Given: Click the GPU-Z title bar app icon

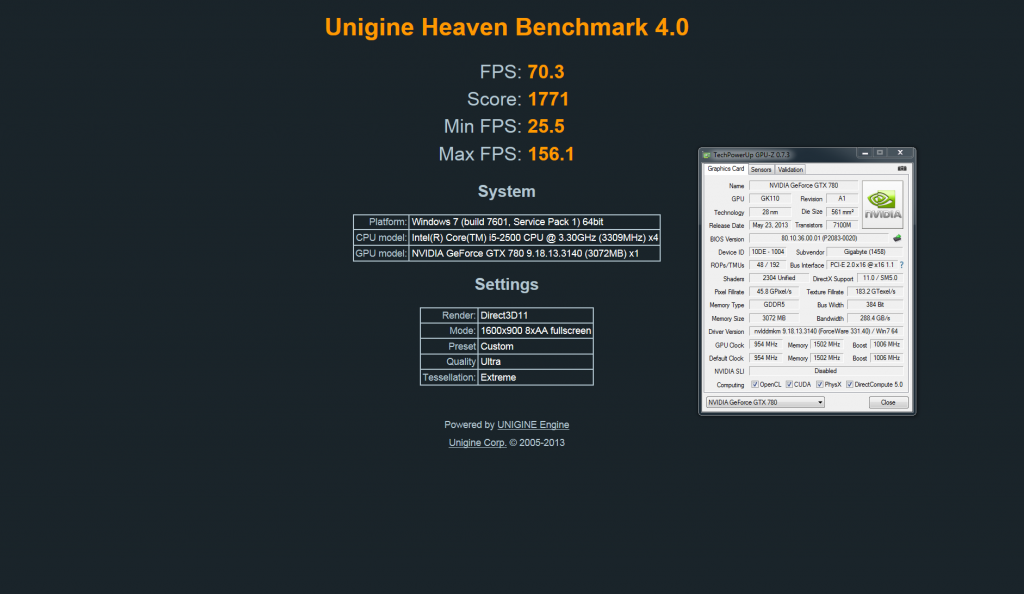Looking at the screenshot, I should pos(708,155).
